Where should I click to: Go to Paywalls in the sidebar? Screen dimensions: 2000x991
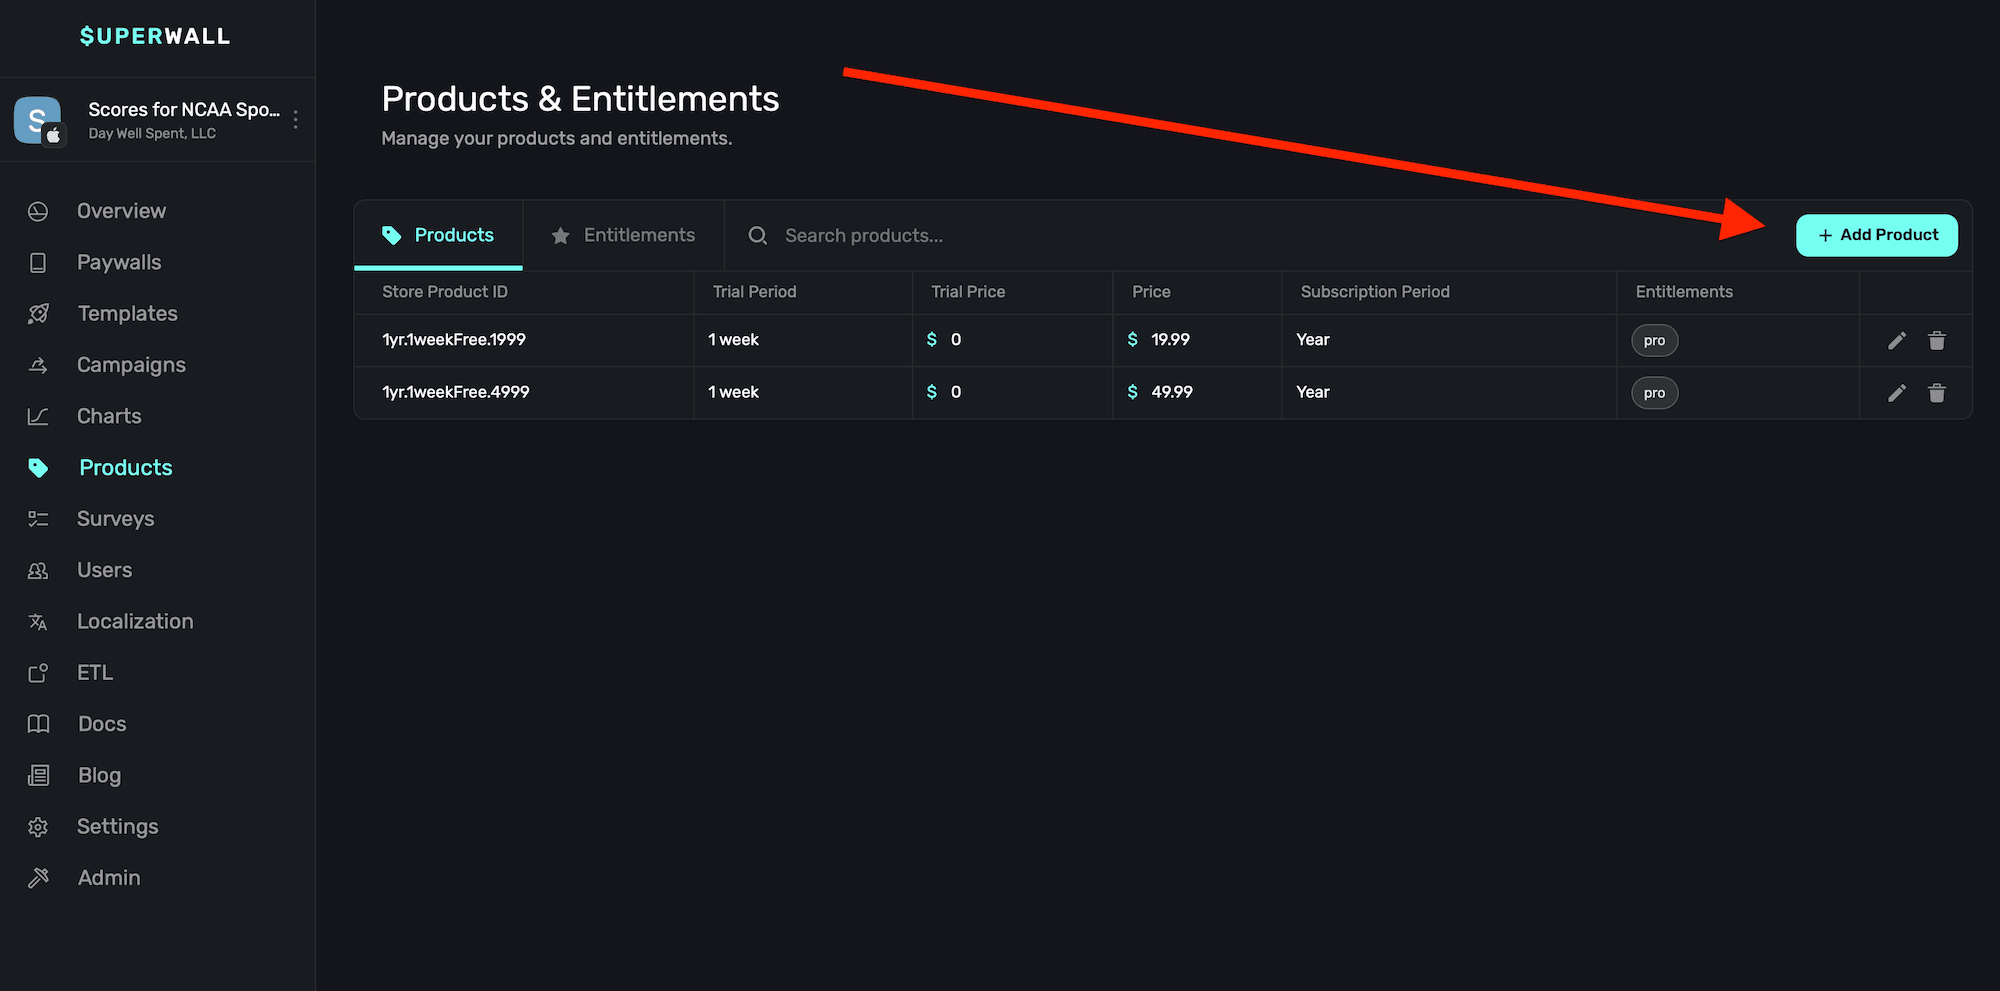[x=119, y=263]
